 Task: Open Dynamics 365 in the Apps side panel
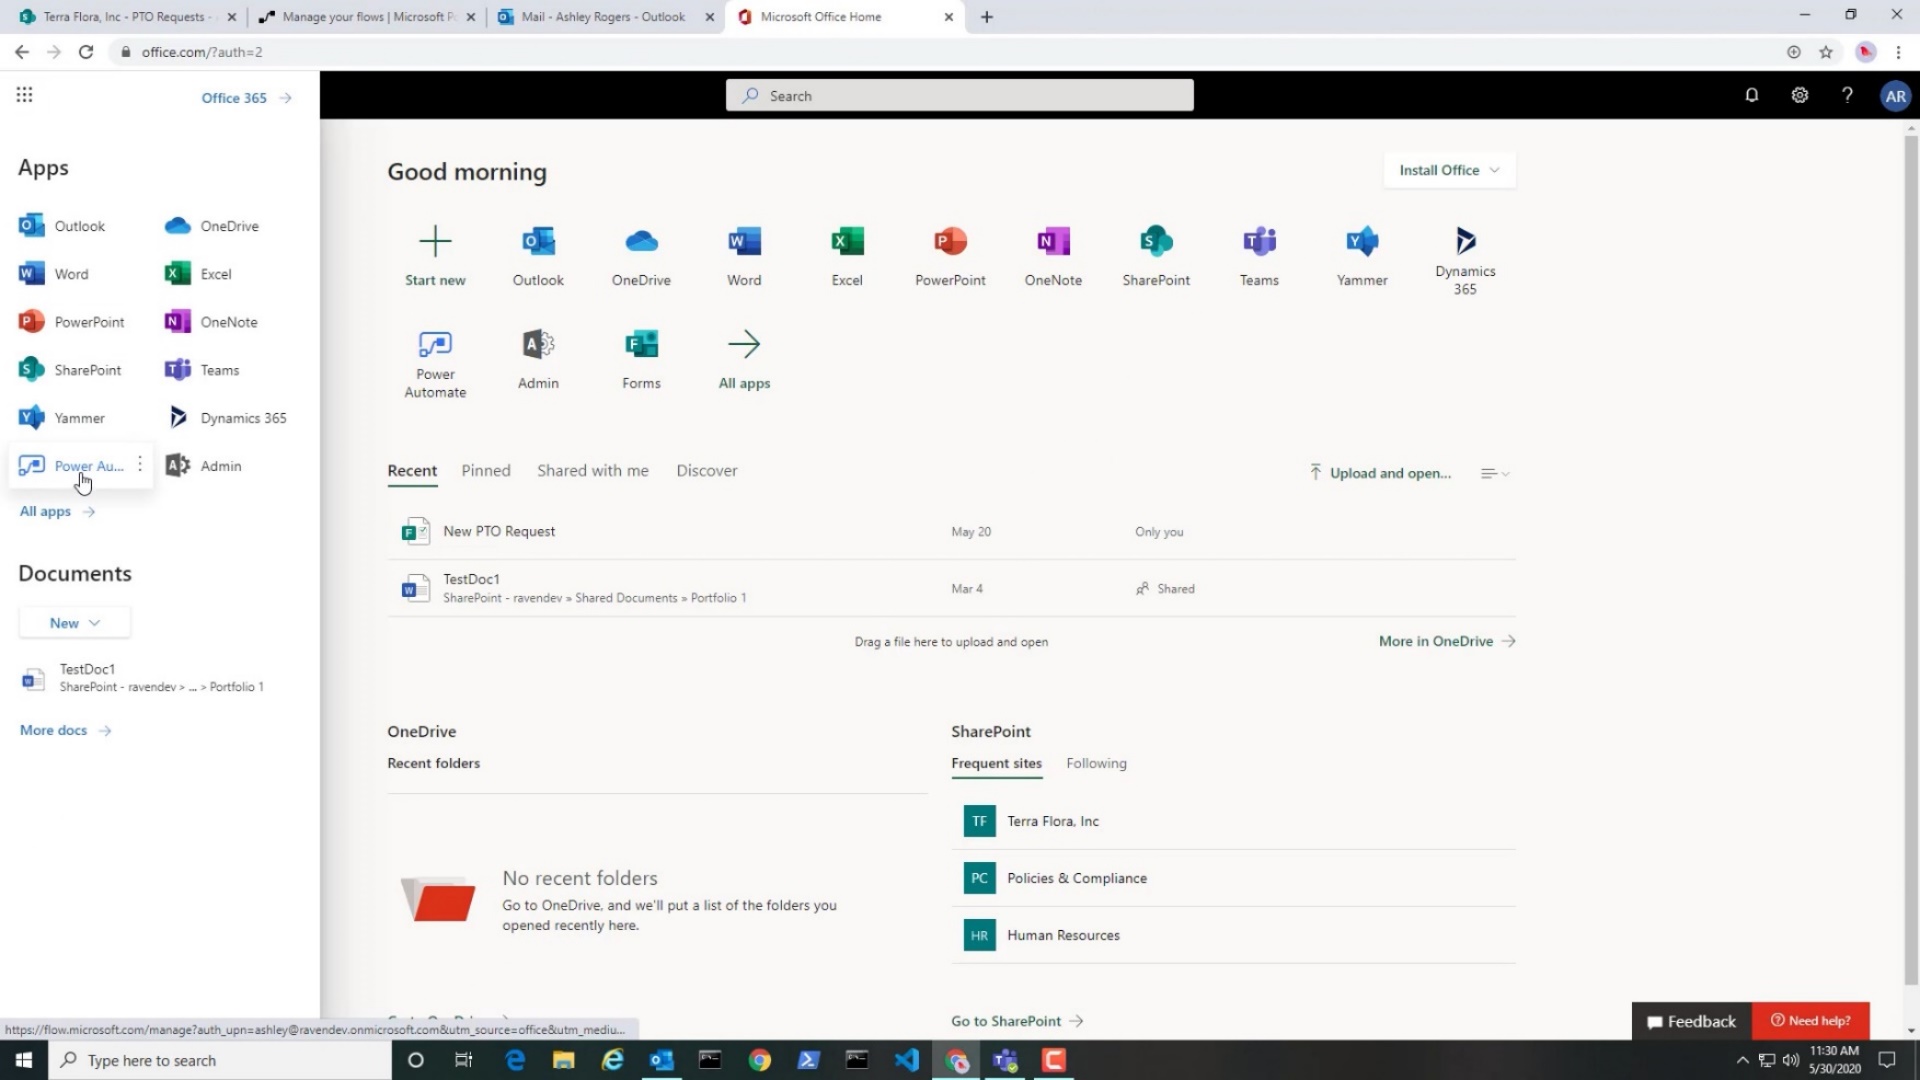[x=226, y=418]
